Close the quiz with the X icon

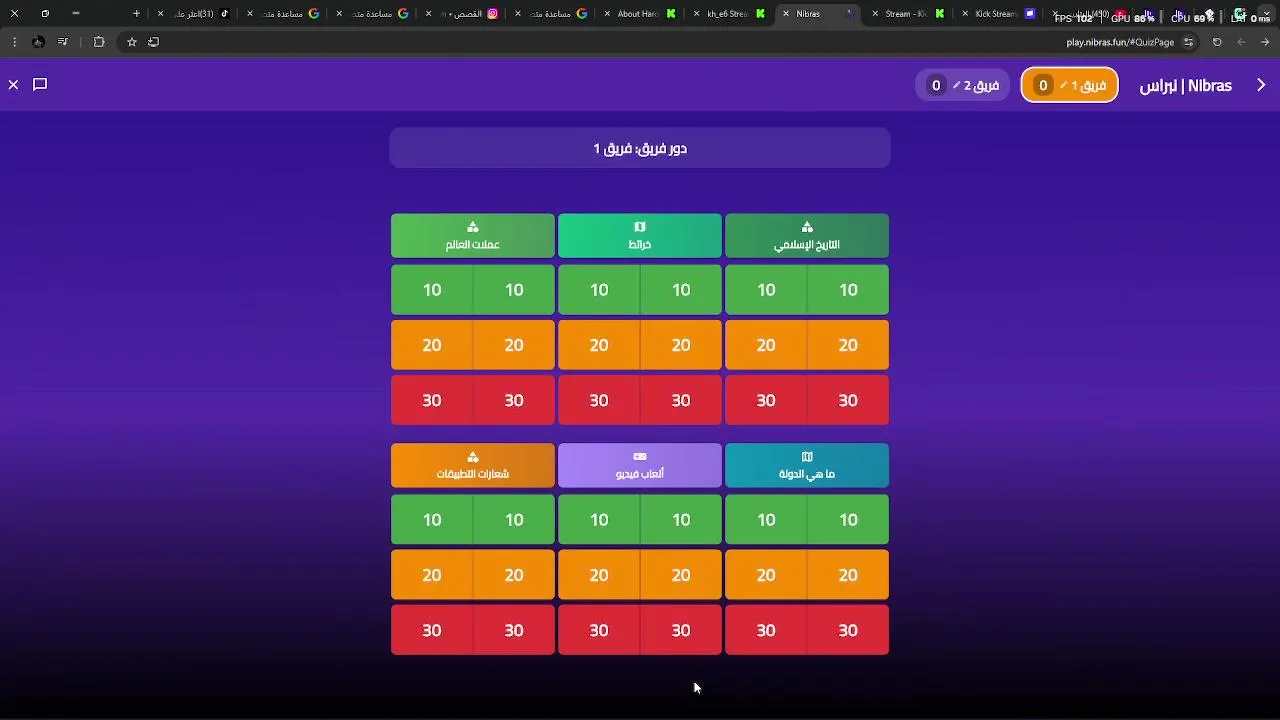click(x=13, y=85)
